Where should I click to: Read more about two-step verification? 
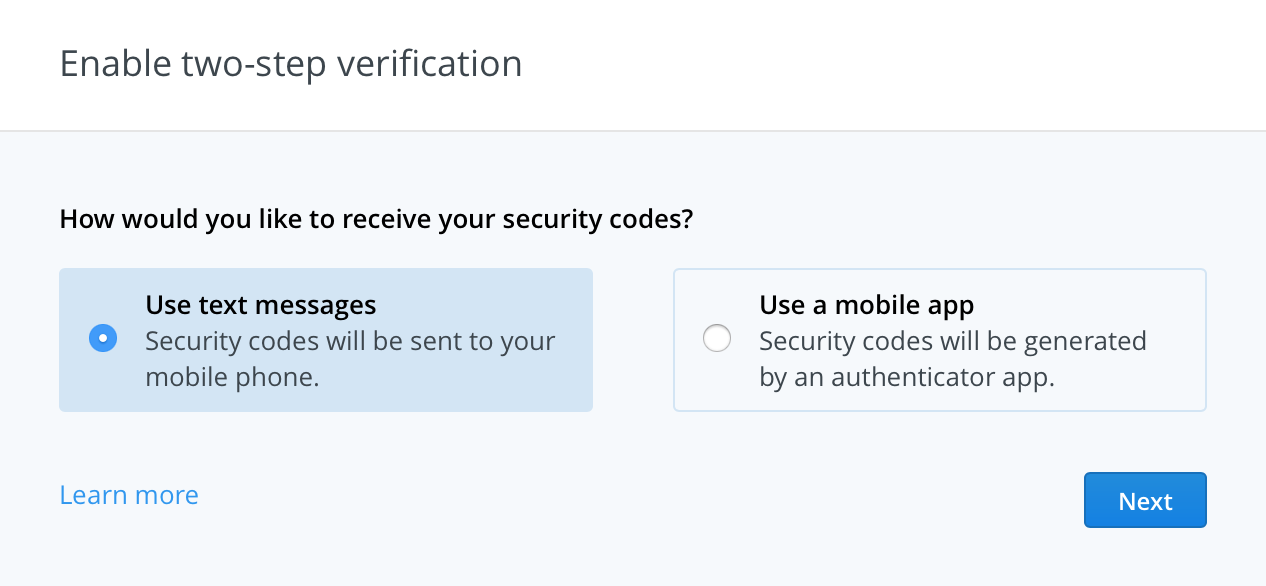pos(128,494)
